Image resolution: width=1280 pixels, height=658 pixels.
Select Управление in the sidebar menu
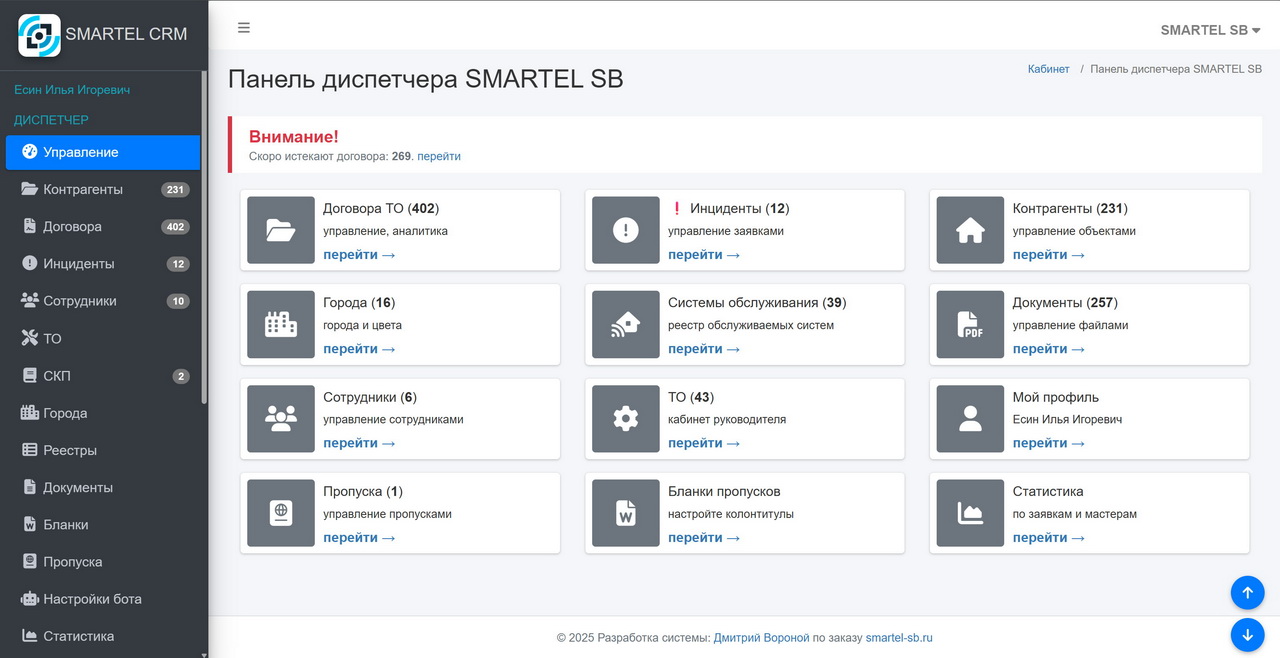(x=103, y=152)
